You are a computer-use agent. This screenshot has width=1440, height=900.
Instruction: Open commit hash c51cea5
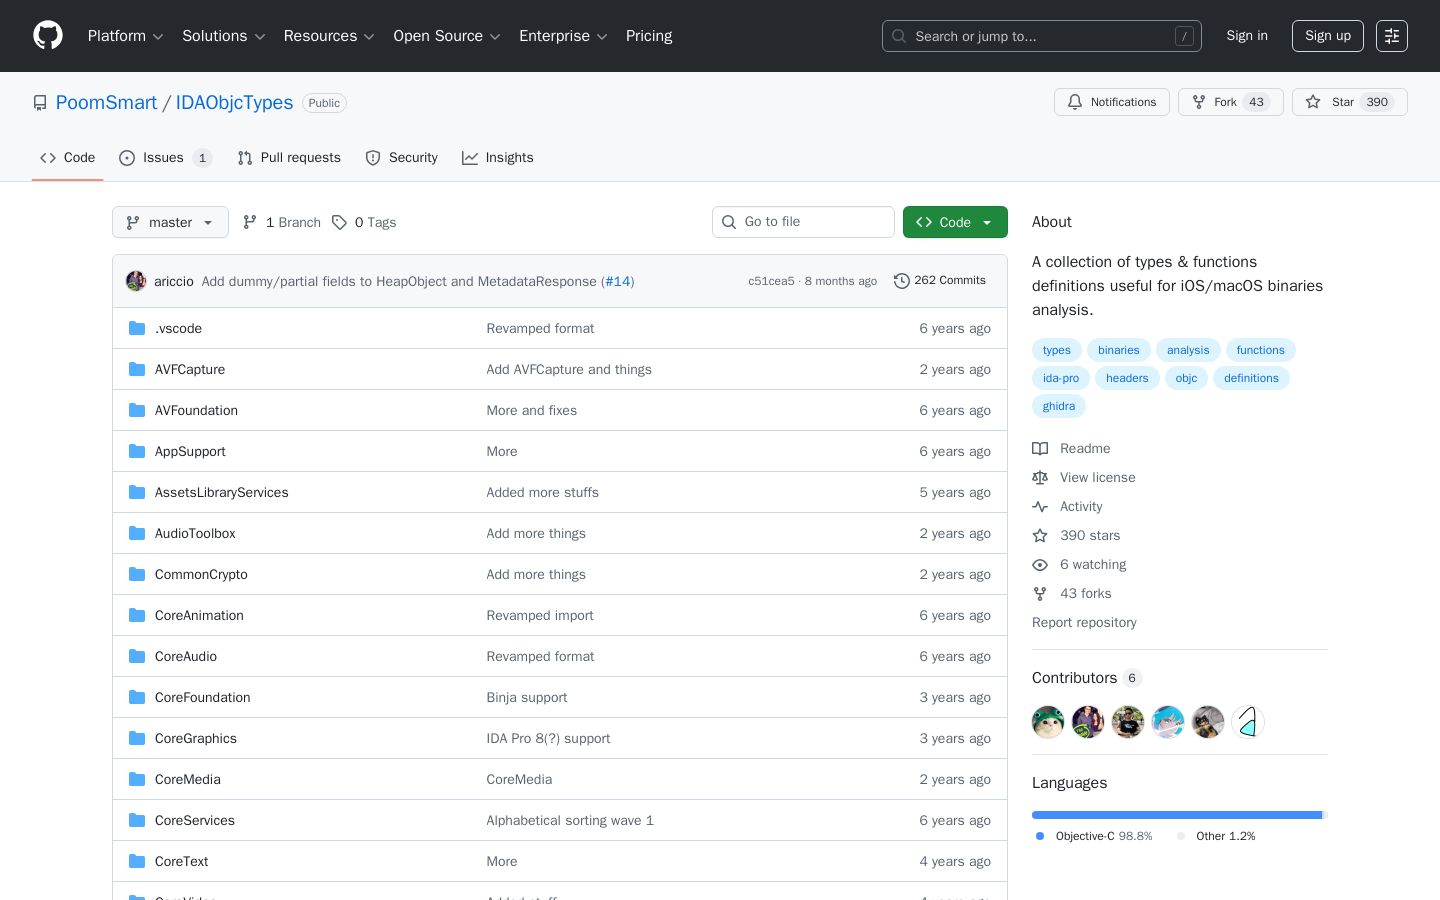(771, 281)
